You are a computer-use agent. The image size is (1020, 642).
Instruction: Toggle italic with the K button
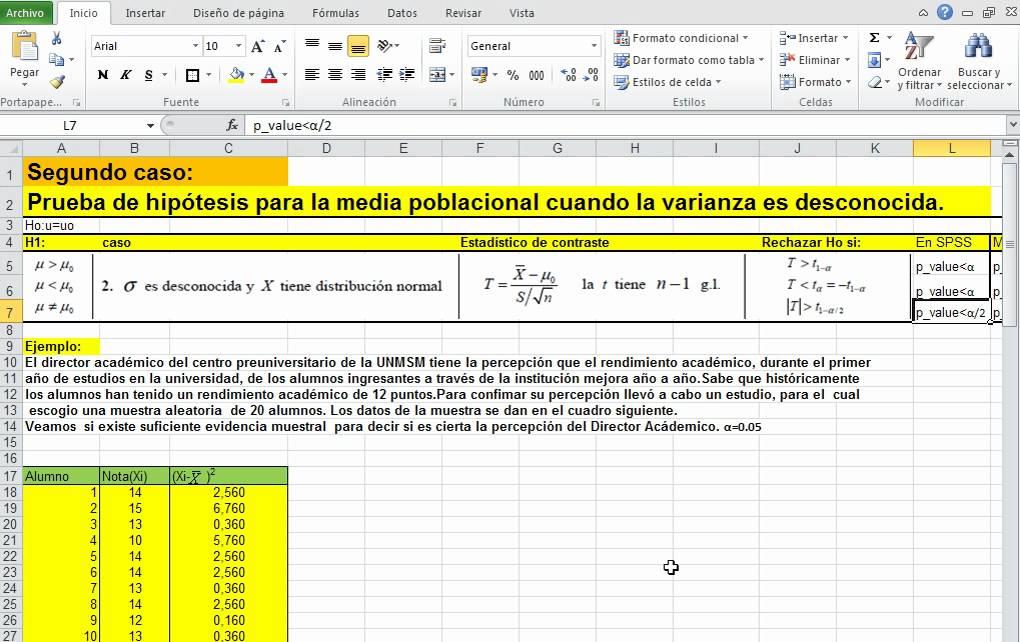[x=126, y=75]
